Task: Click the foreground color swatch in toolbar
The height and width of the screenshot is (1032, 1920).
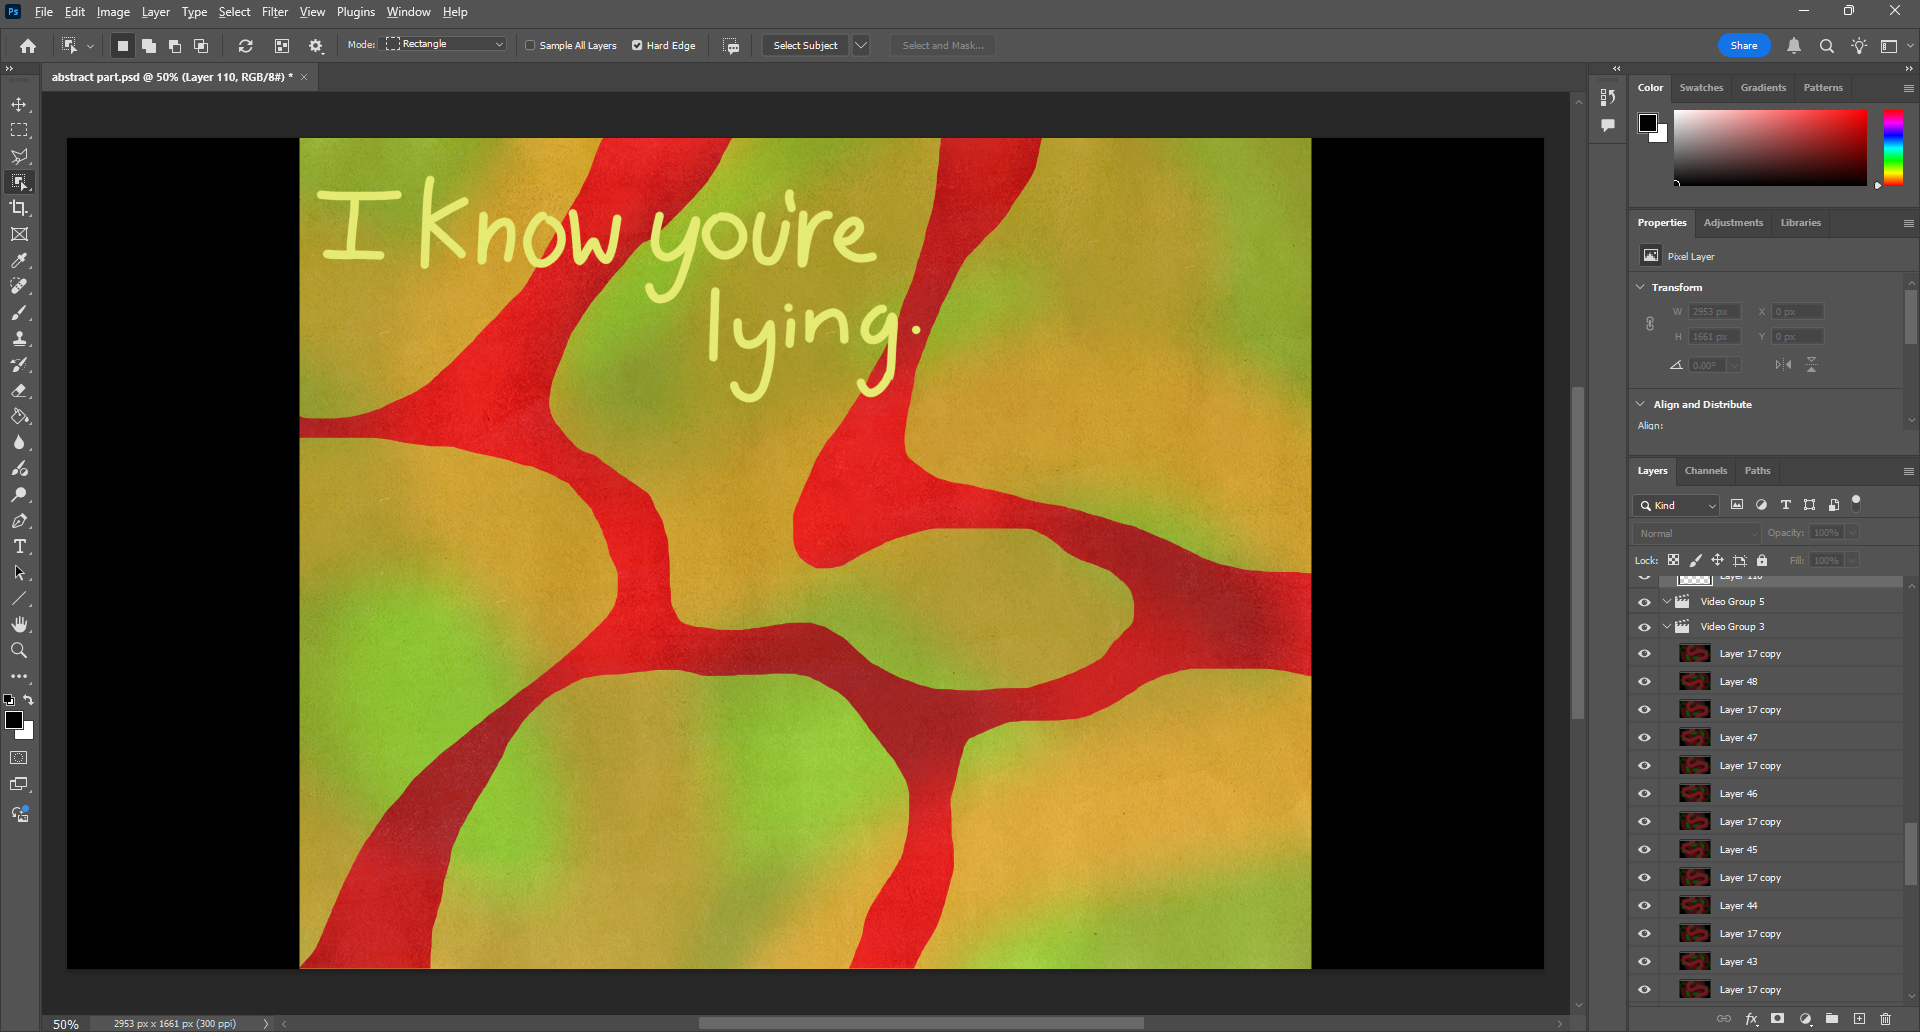Action: coord(14,720)
